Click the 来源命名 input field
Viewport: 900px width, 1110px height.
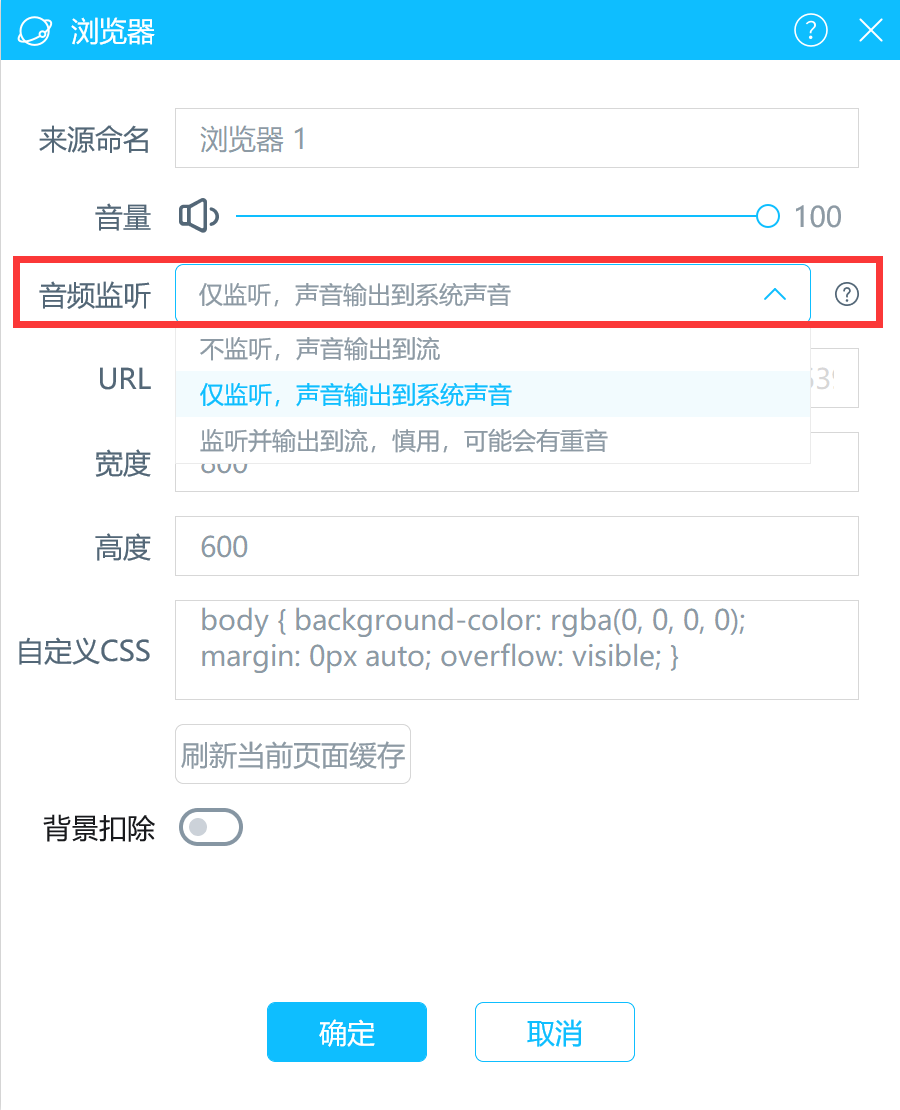pos(517,138)
